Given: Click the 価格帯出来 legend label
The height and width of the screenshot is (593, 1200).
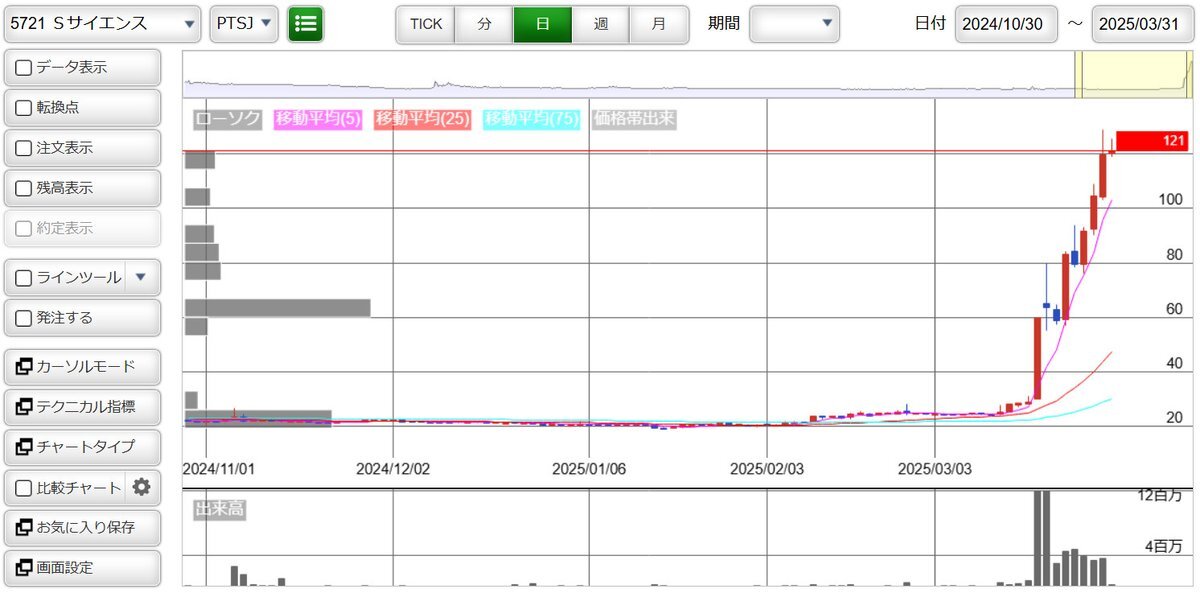Looking at the screenshot, I should [634, 119].
